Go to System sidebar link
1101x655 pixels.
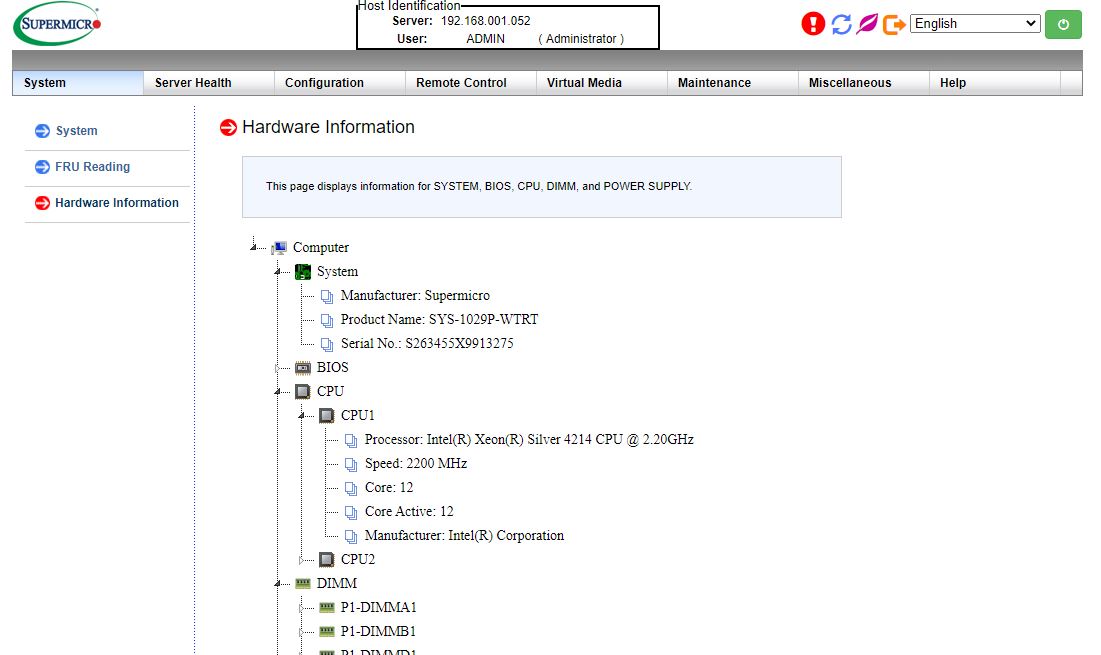click(x=77, y=131)
